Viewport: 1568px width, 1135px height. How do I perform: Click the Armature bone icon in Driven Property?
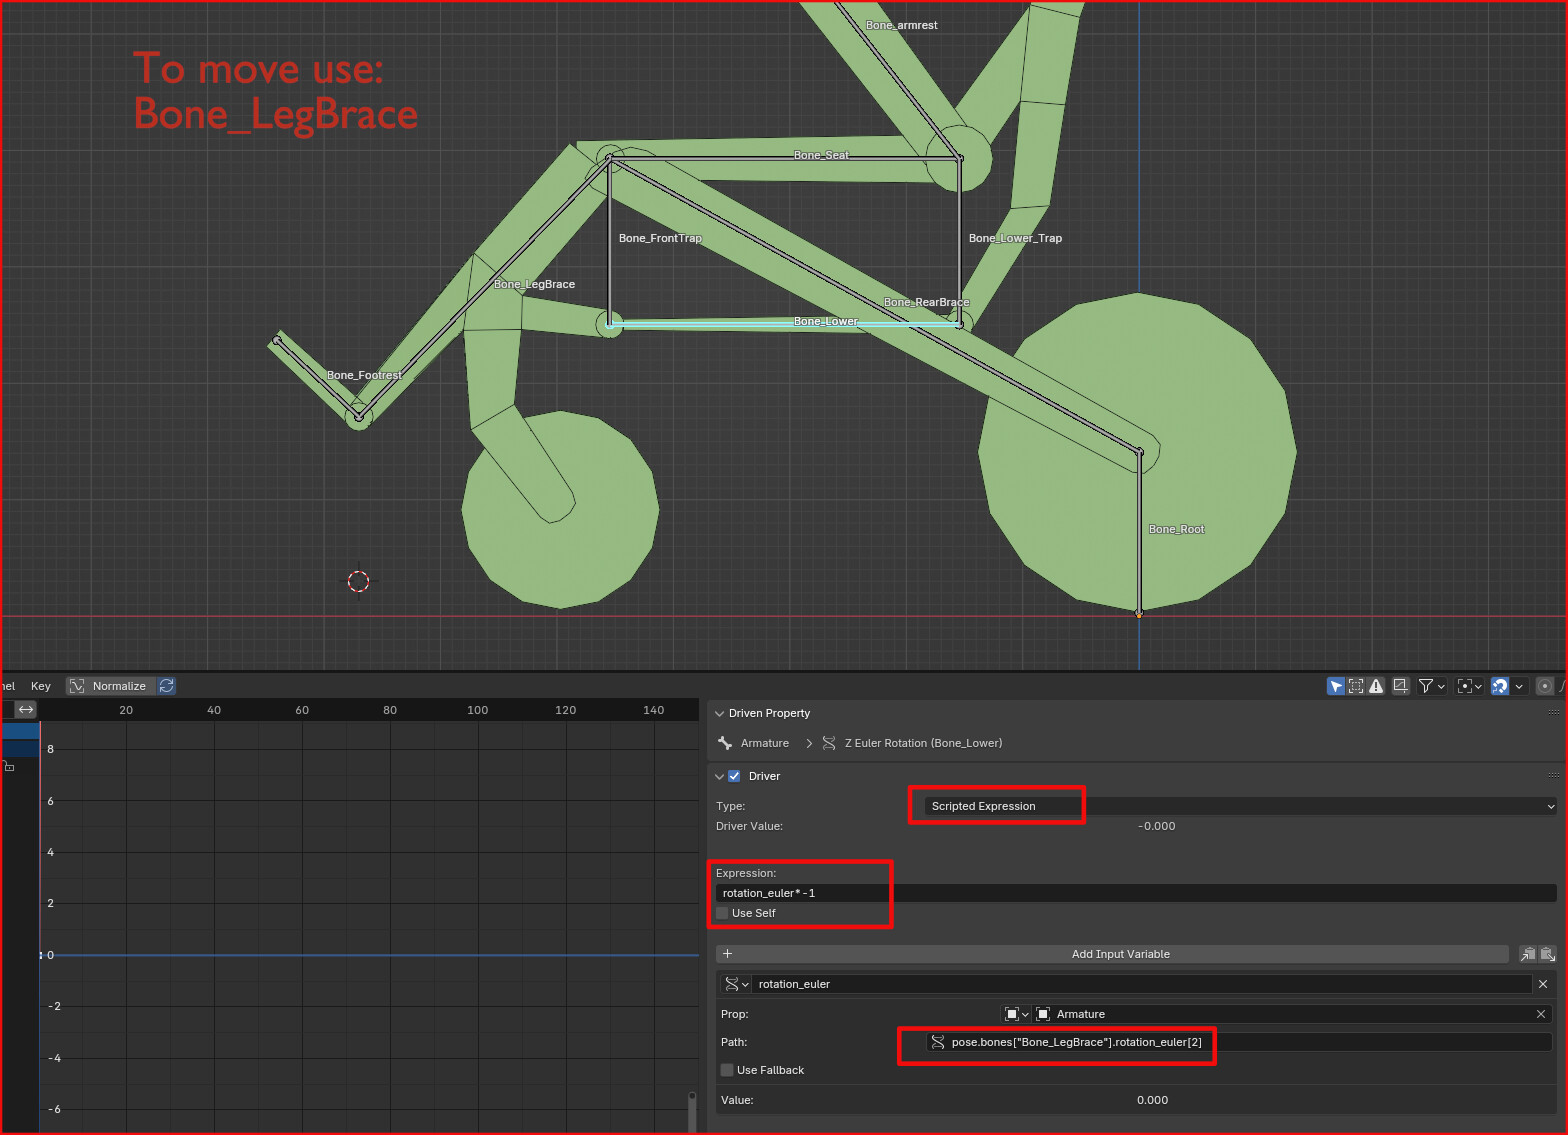pyautogui.click(x=725, y=743)
